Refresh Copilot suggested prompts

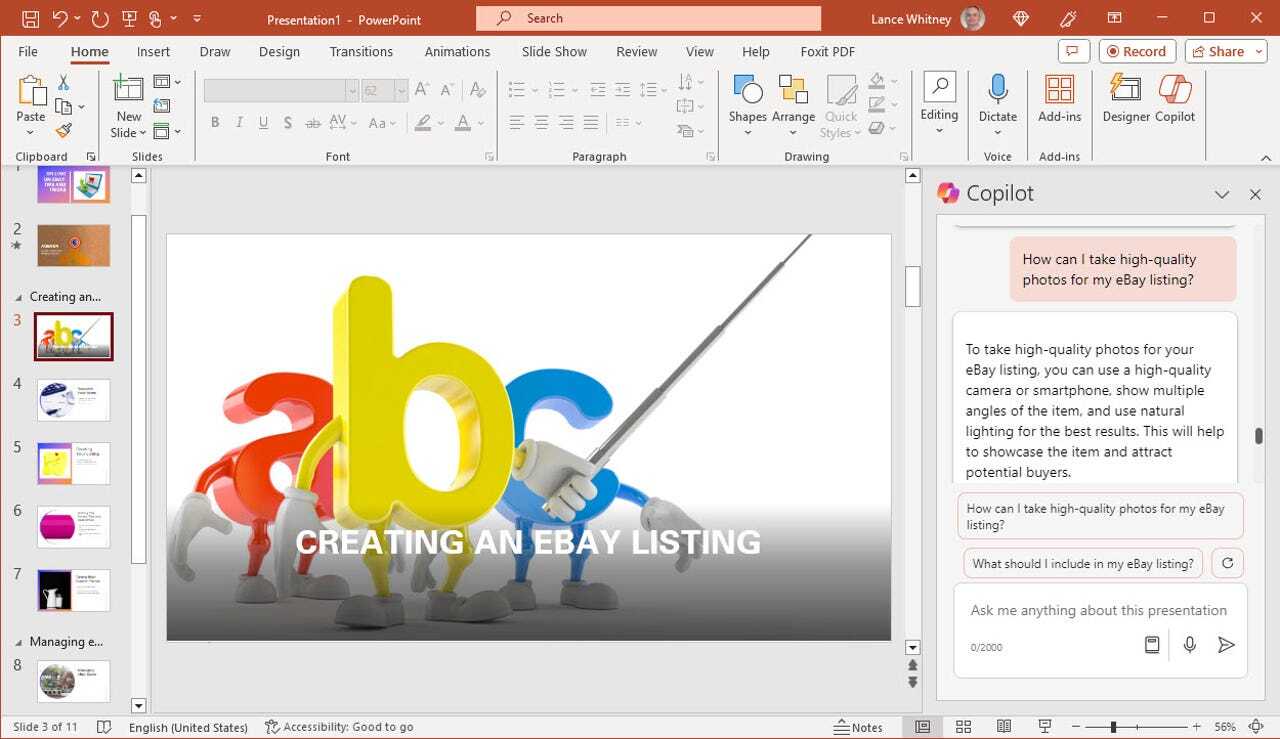(1227, 563)
